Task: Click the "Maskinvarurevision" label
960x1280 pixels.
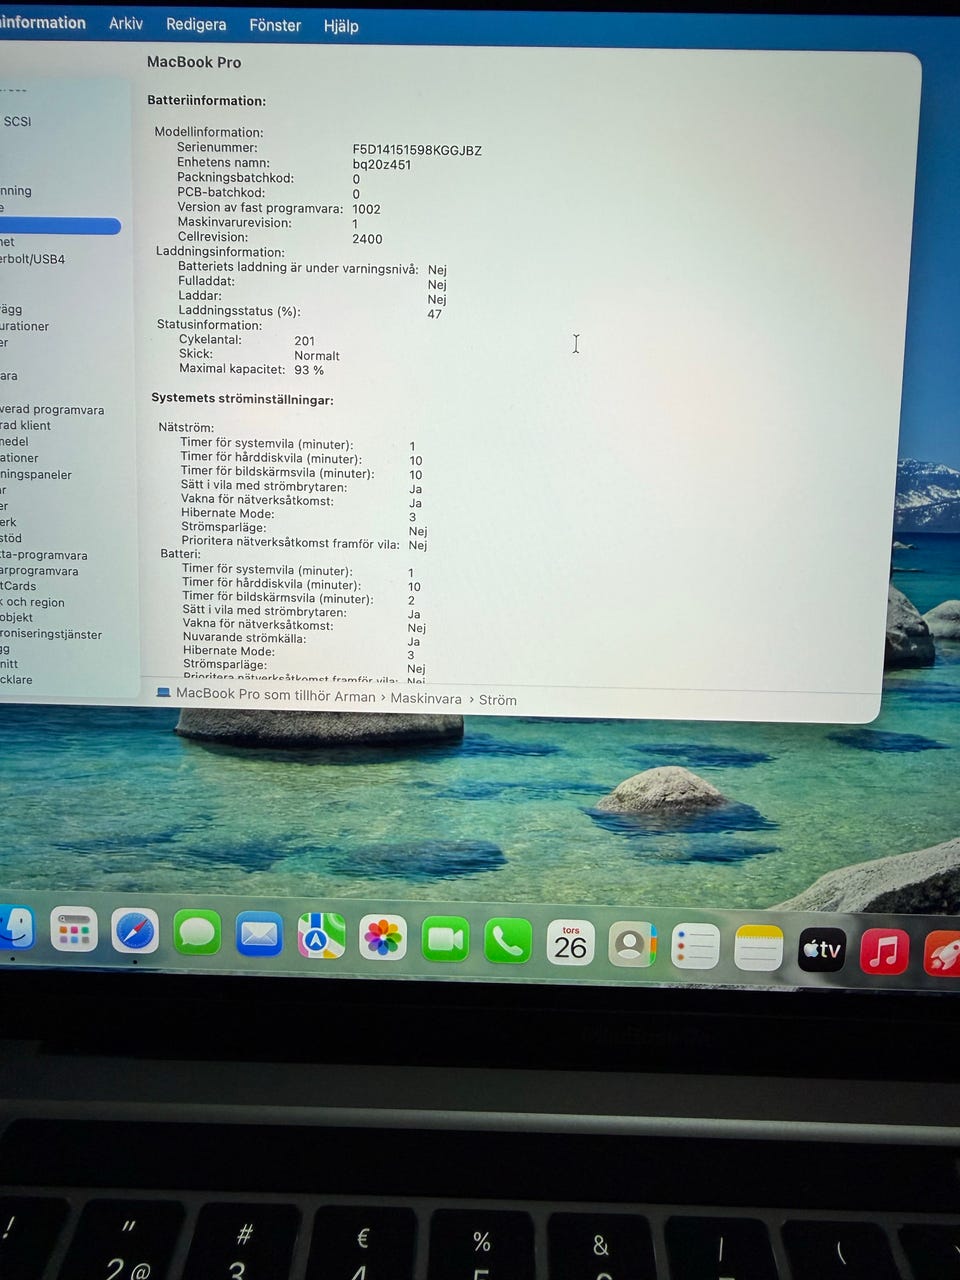Action: click(x=235, y=222)
